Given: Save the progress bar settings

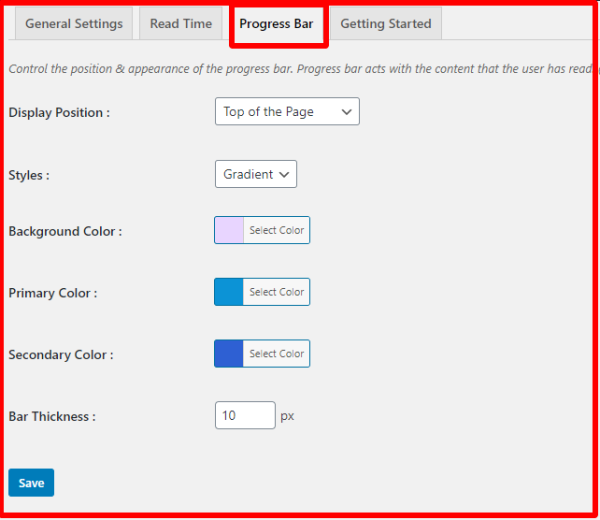Looking at the screenshot, I should coord(31,483).
